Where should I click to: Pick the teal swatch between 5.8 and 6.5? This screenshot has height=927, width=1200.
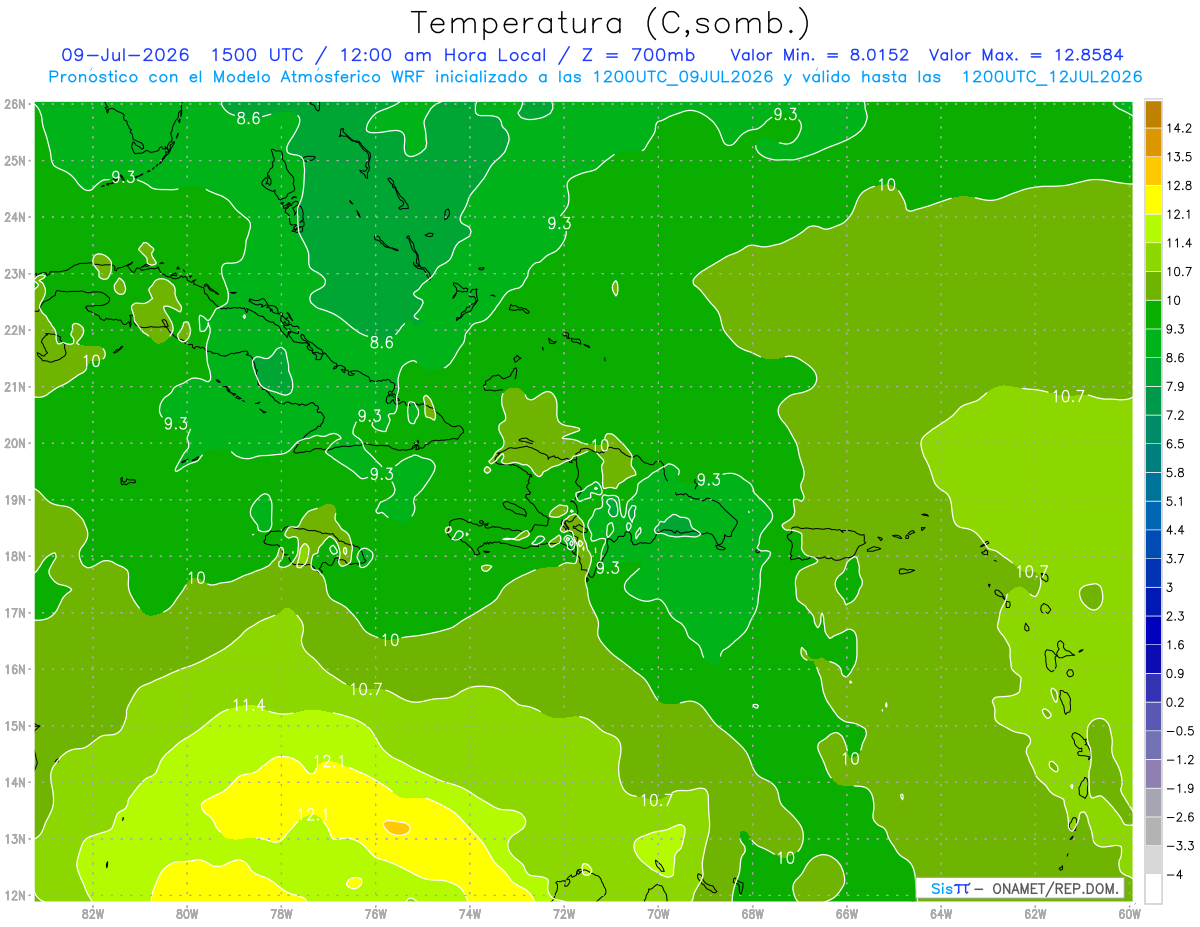coord(1153,457)
